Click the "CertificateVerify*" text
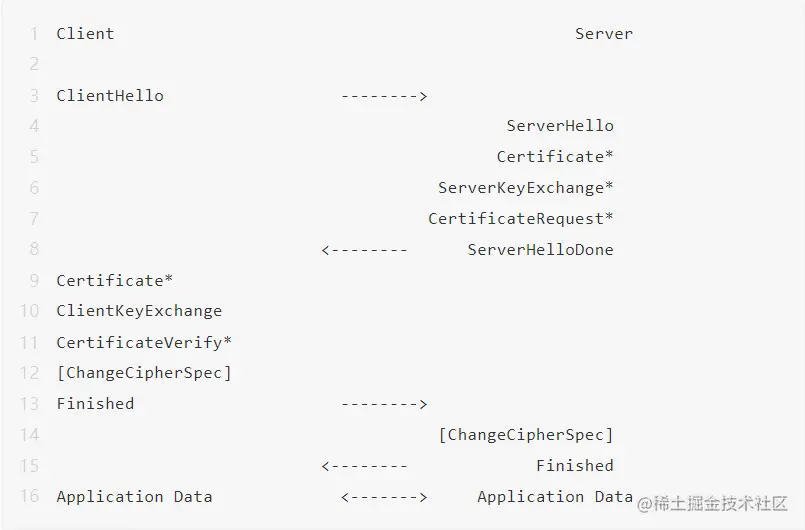 144,342
